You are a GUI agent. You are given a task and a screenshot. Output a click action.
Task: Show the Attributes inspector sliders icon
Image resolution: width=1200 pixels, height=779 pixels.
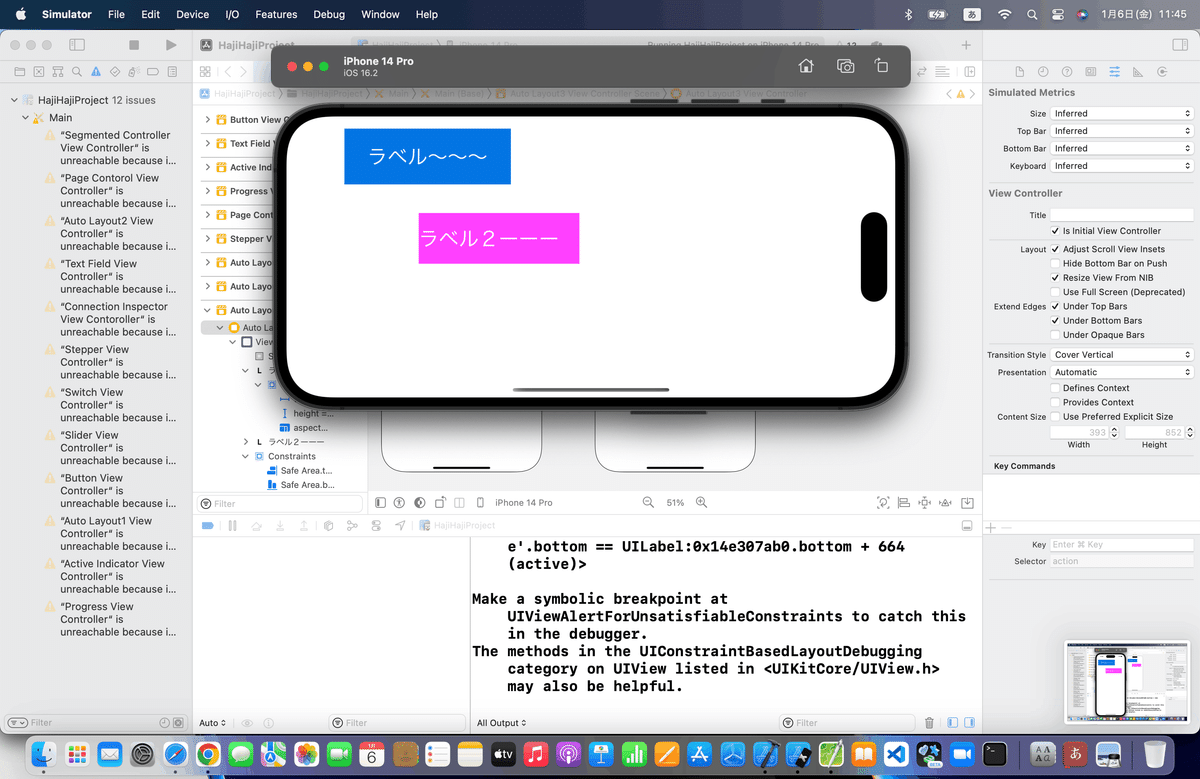1114,72
